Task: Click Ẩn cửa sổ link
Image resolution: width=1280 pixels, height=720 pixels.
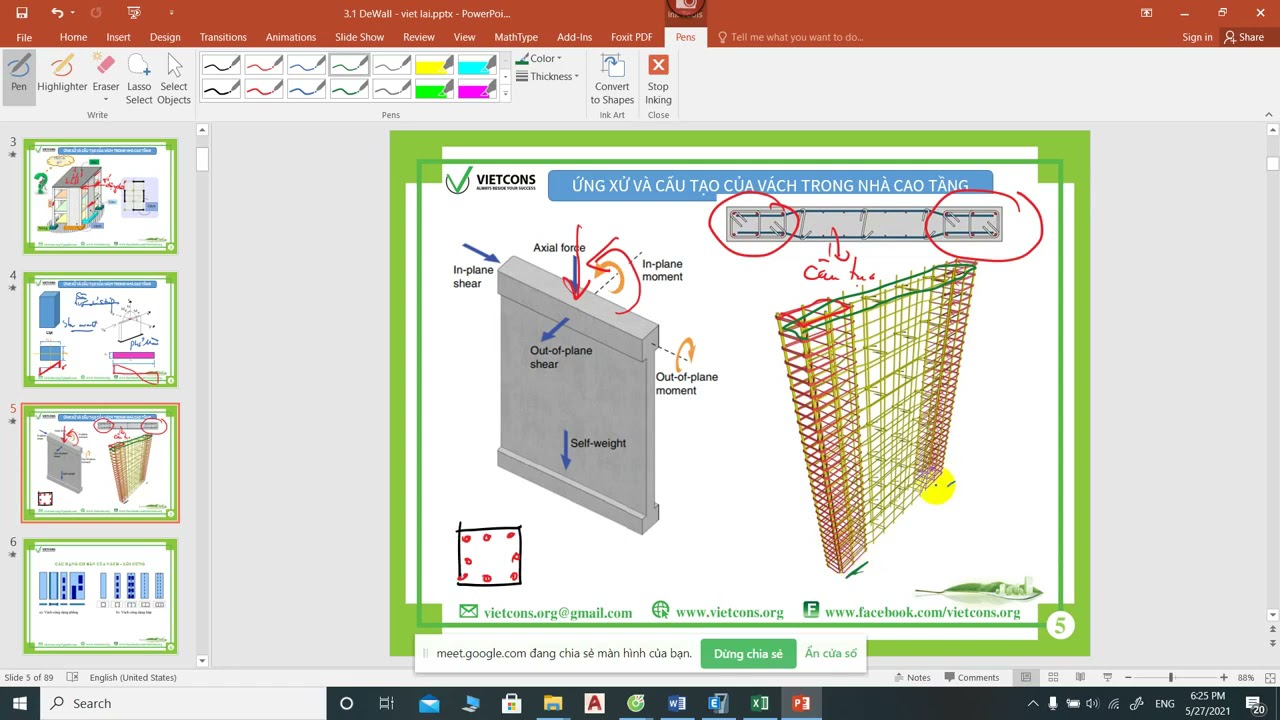Action: [x=831, y=654]
